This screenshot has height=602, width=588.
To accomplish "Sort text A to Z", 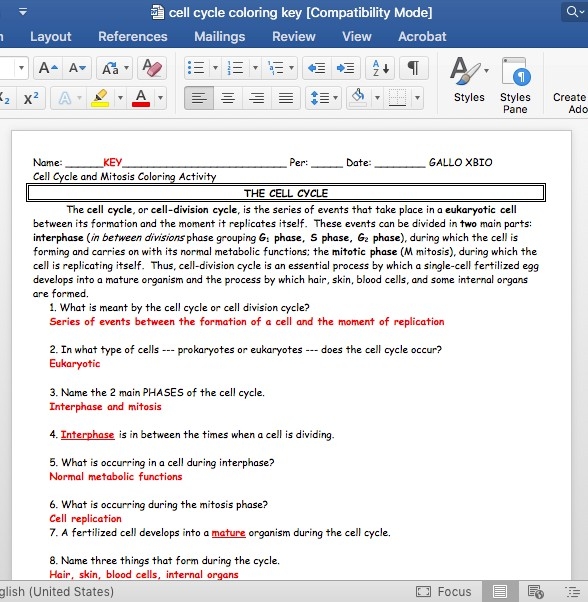I will (380, 68).
